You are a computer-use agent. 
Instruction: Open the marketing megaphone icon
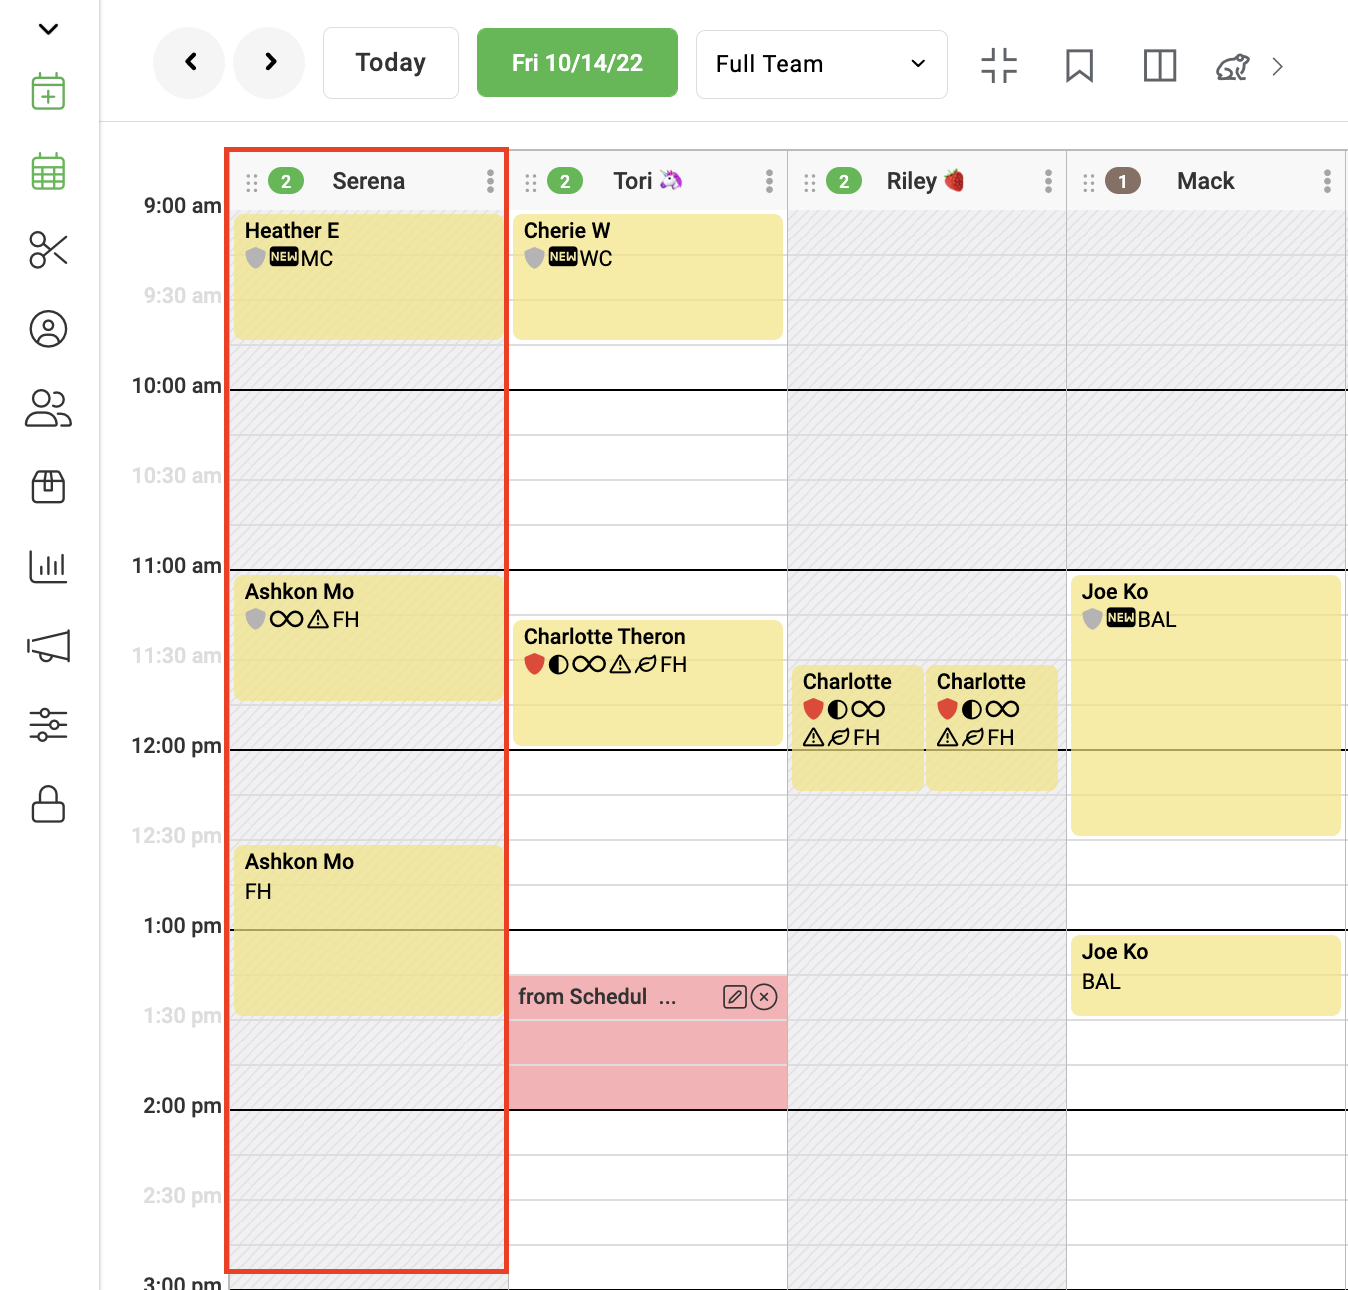pos(48,646)
